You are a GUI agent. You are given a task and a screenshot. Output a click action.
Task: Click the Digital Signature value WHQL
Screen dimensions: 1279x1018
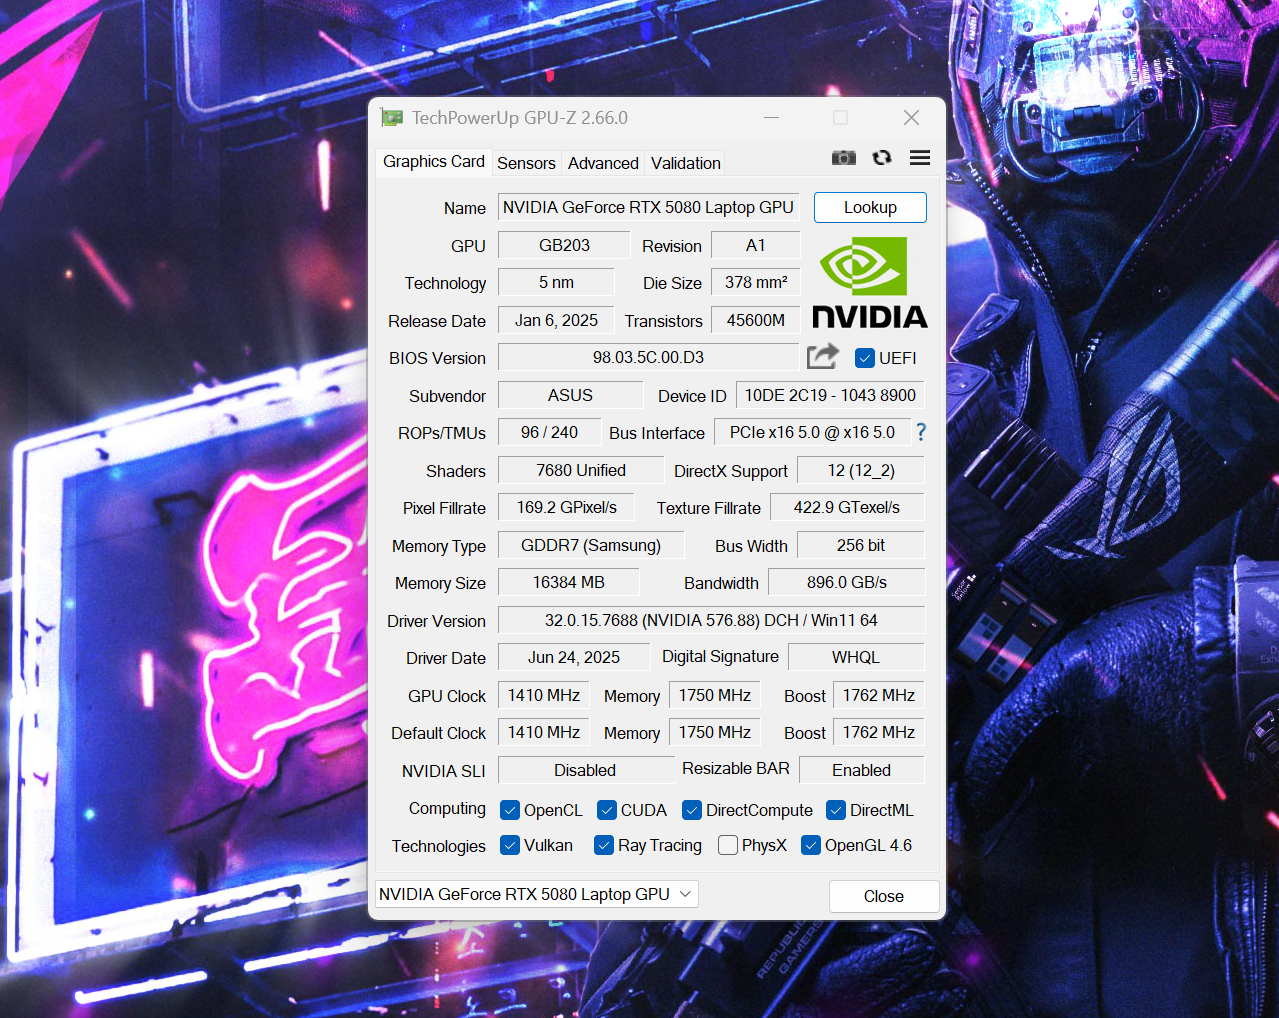click(856, 657)
